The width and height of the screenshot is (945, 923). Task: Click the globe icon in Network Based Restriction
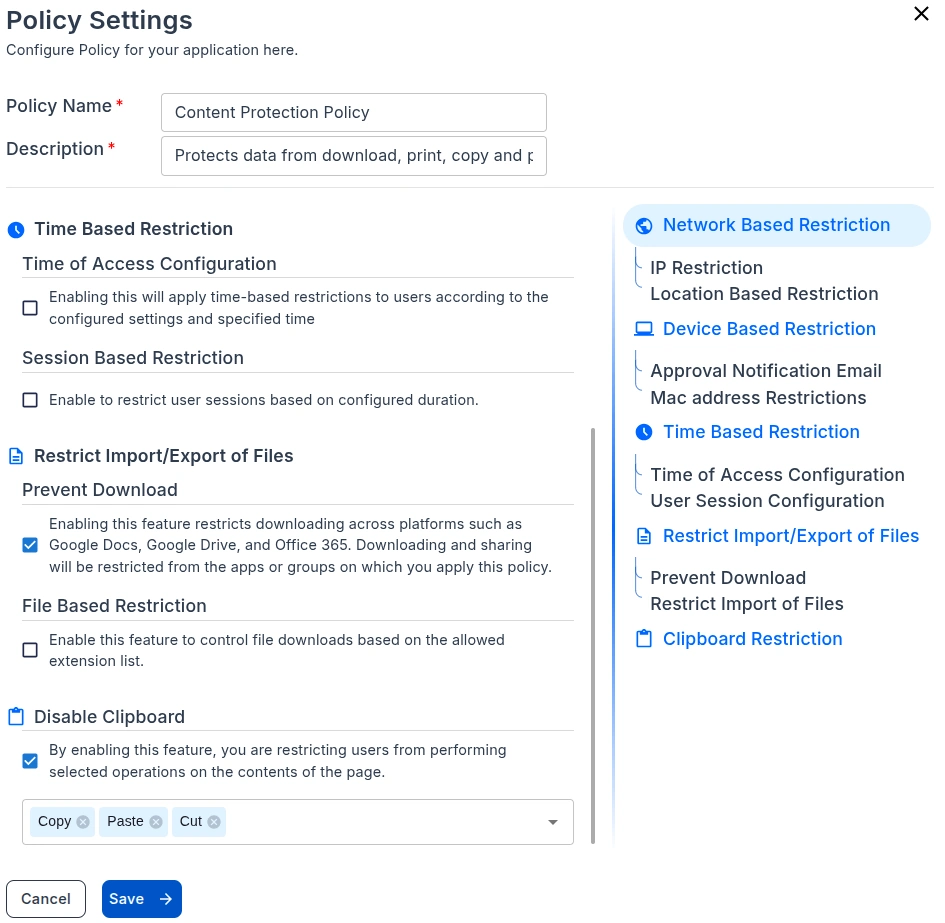click(644, 225)
